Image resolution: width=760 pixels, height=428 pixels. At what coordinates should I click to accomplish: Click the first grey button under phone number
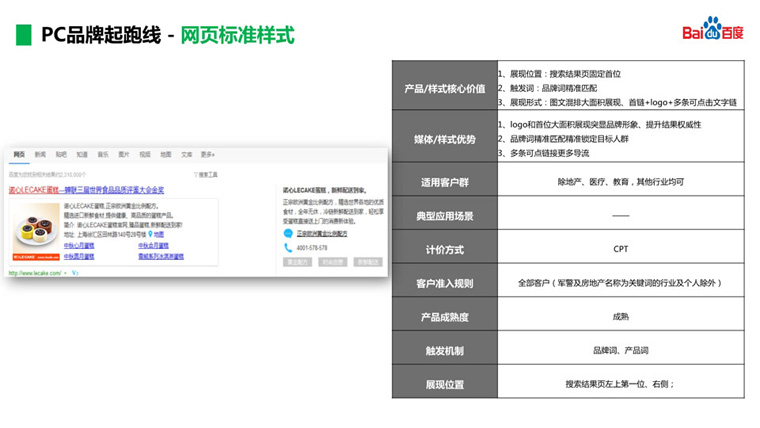tap(298, 262)
